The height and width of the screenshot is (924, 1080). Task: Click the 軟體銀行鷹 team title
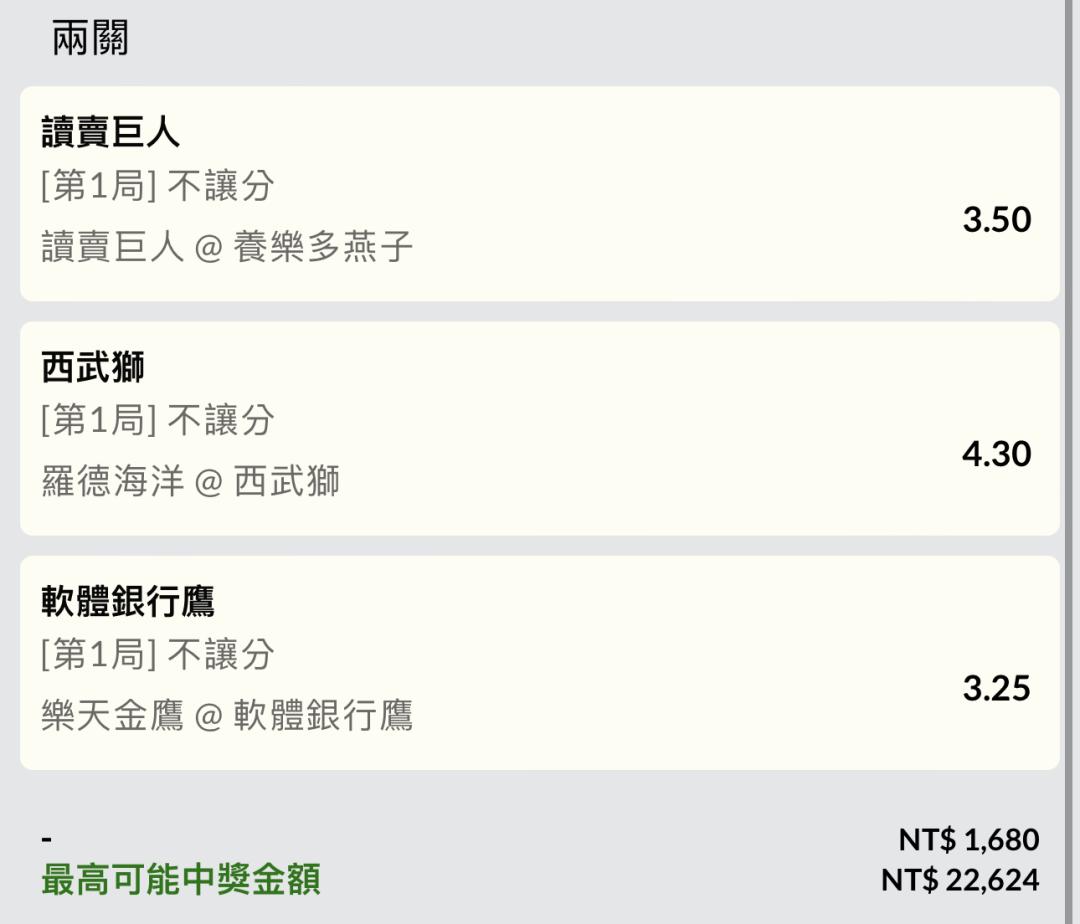pyautogui.click(x=128, y=600)
